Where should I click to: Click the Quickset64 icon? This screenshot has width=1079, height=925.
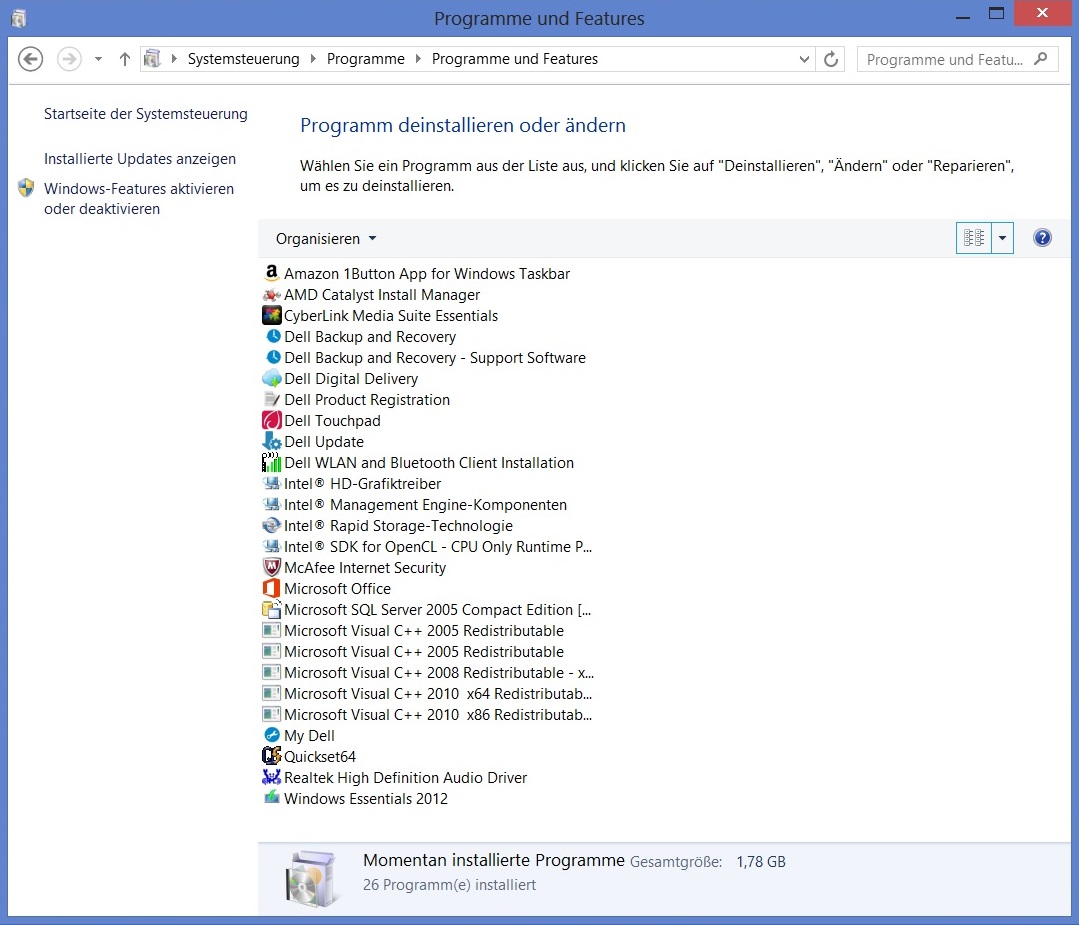click(272, 756)
